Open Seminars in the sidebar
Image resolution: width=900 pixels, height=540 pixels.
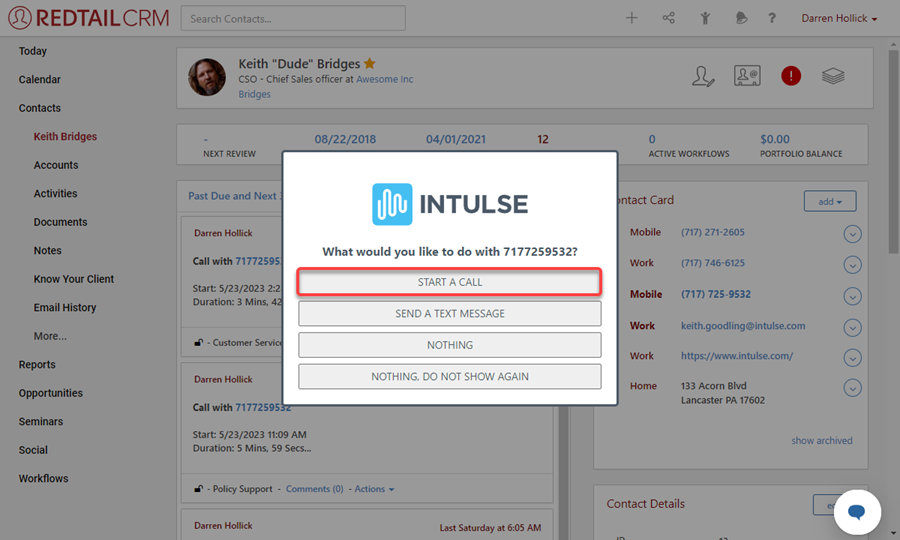click(41, 422)
